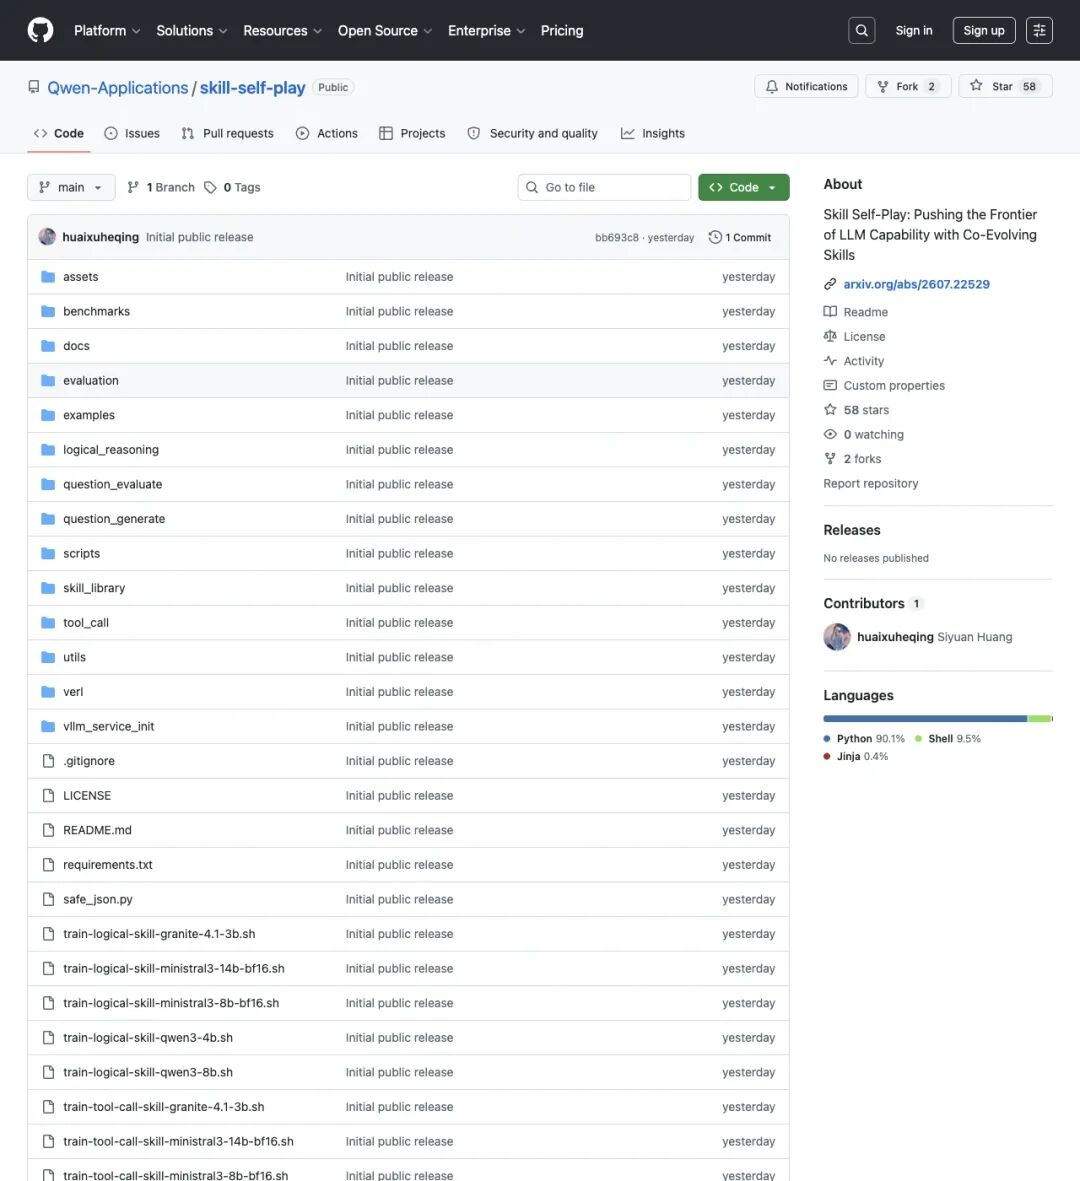Image resolution: width=1080 pixels, height=1181 pixels.
Task: Click the Sign up button
Action: pyautogui.click(x=984, y=30)
